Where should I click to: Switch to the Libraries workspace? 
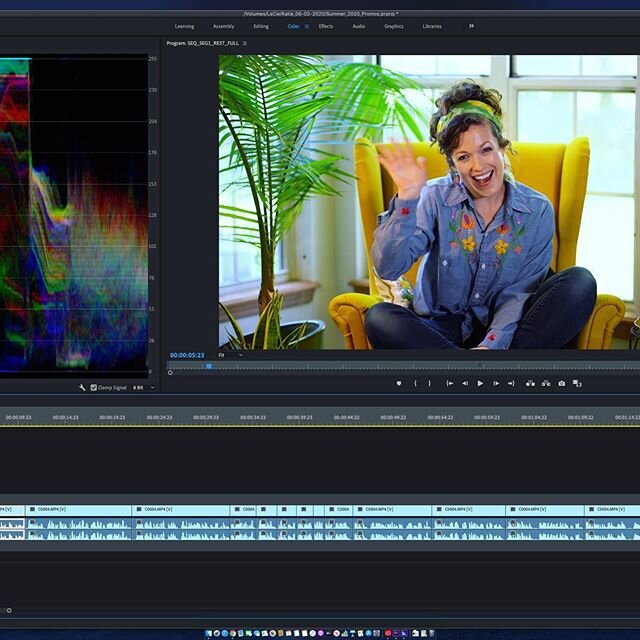(432, 26)
